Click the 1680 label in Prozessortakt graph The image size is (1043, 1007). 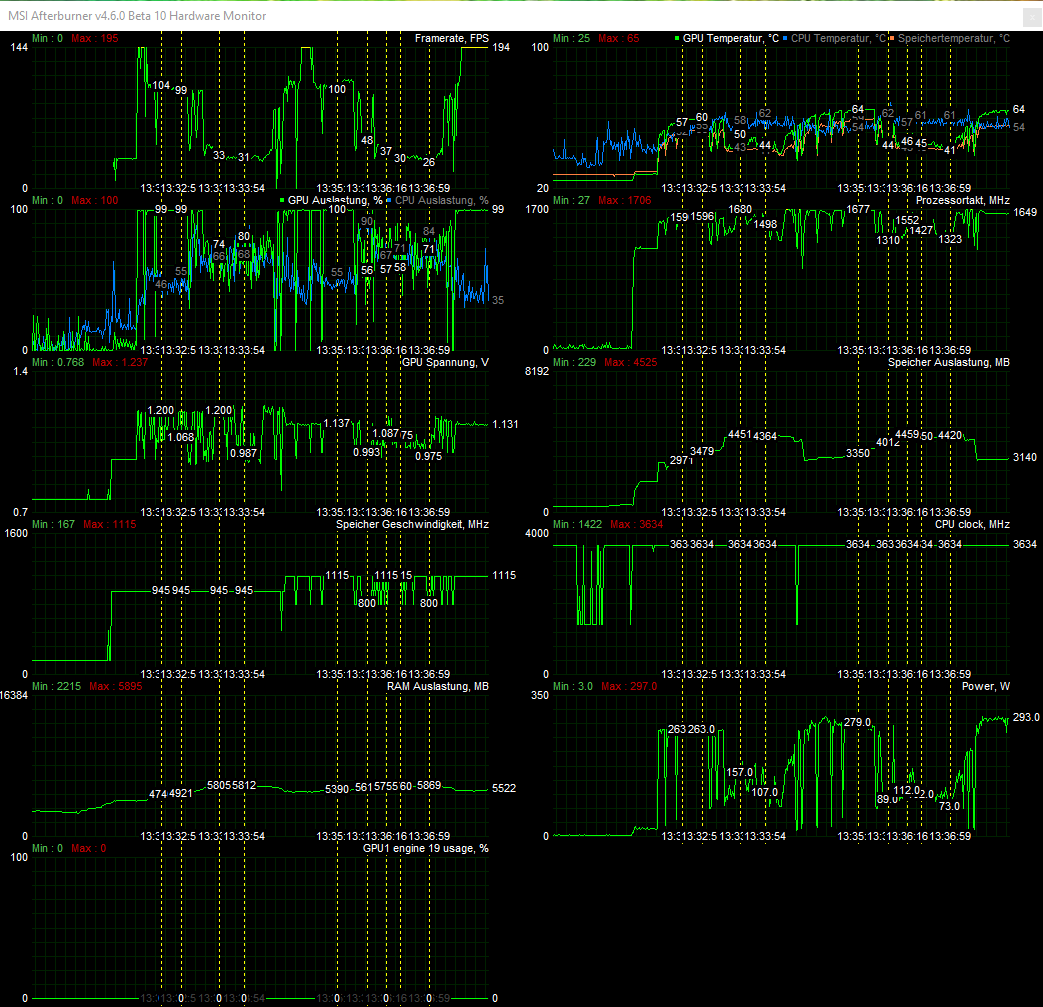tap(740, 210)
